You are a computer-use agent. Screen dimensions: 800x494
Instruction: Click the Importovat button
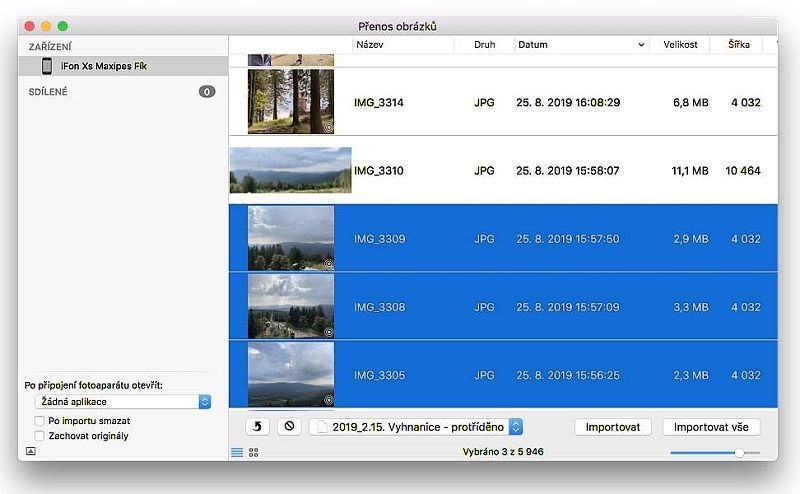tap(613, 427)
